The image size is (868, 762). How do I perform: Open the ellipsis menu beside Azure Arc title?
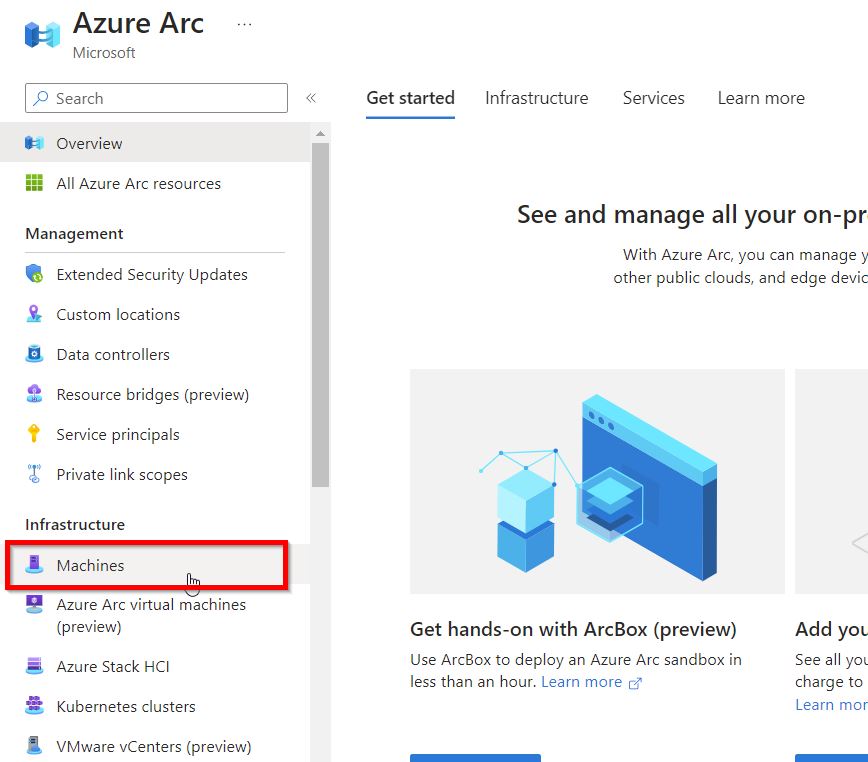click(244, 24)
